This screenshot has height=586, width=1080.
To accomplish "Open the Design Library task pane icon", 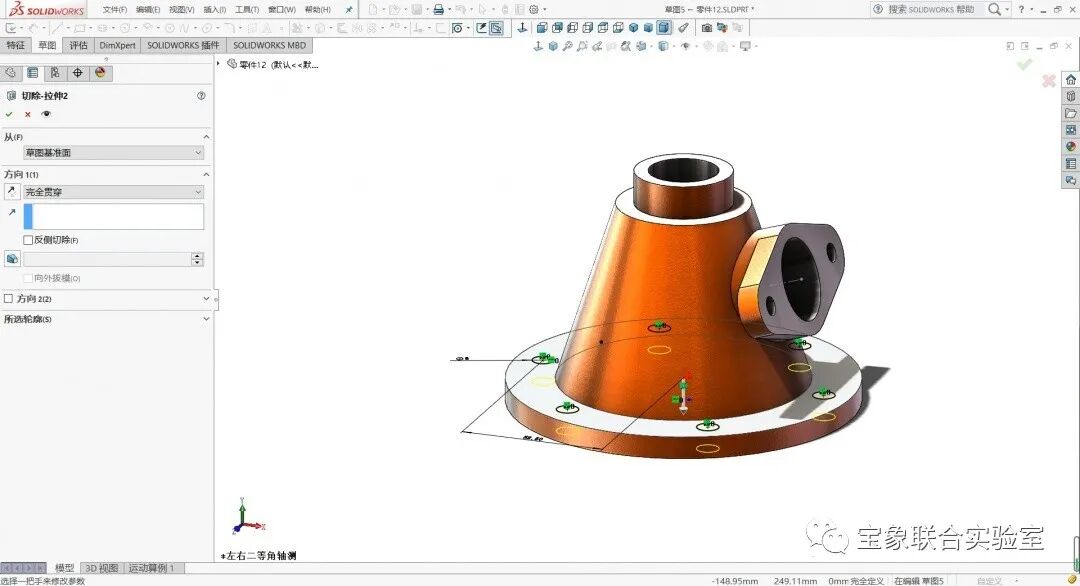I will click(x=1070, y=96).
